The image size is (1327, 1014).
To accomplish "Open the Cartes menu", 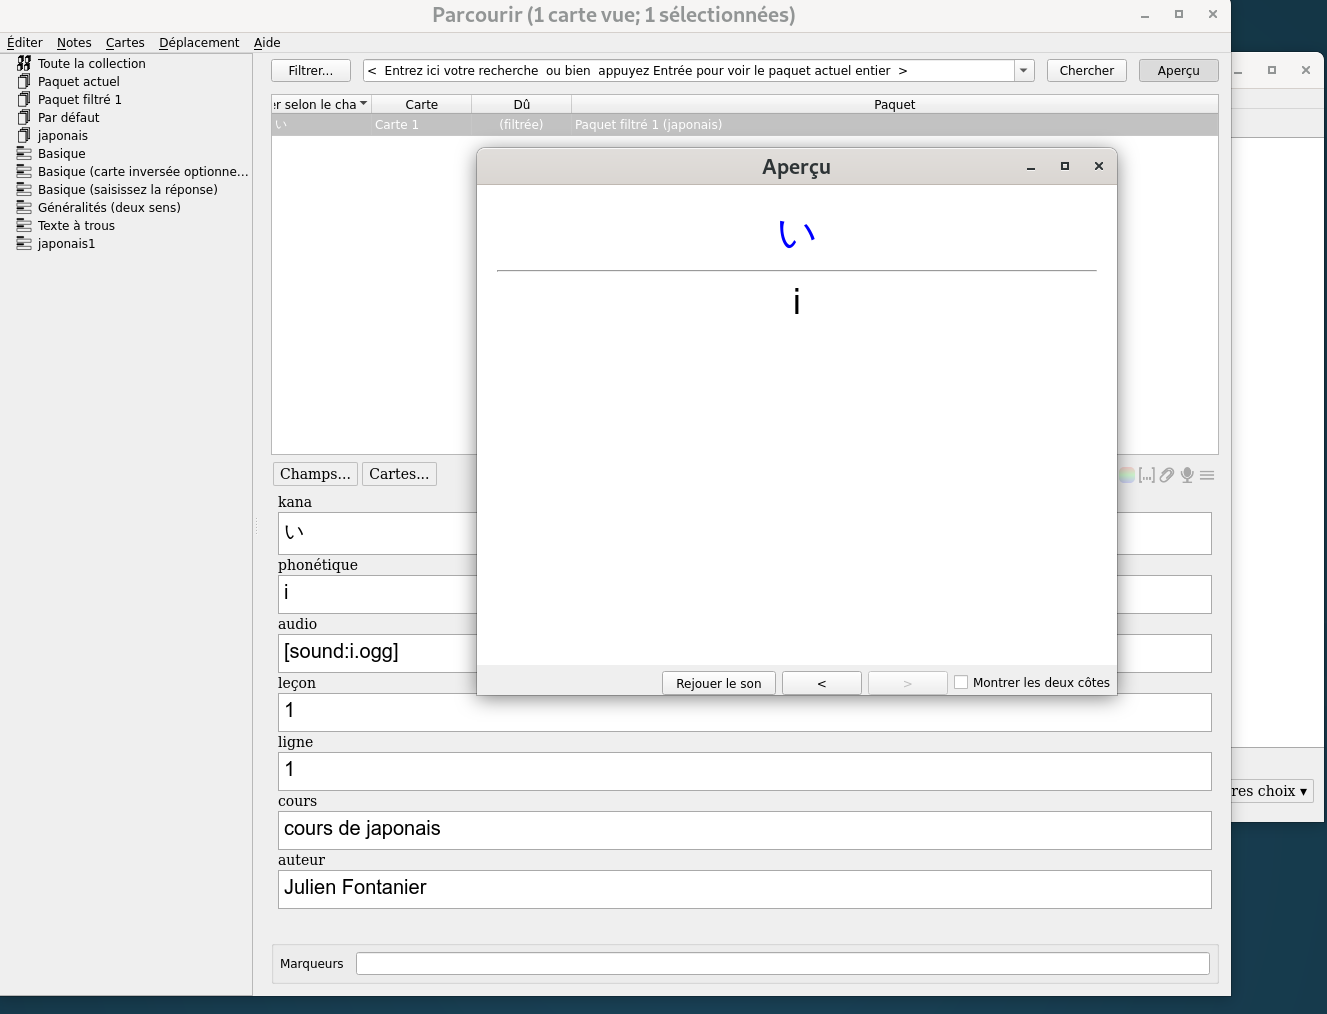I will pyautogui.click(x=125, y=42).
